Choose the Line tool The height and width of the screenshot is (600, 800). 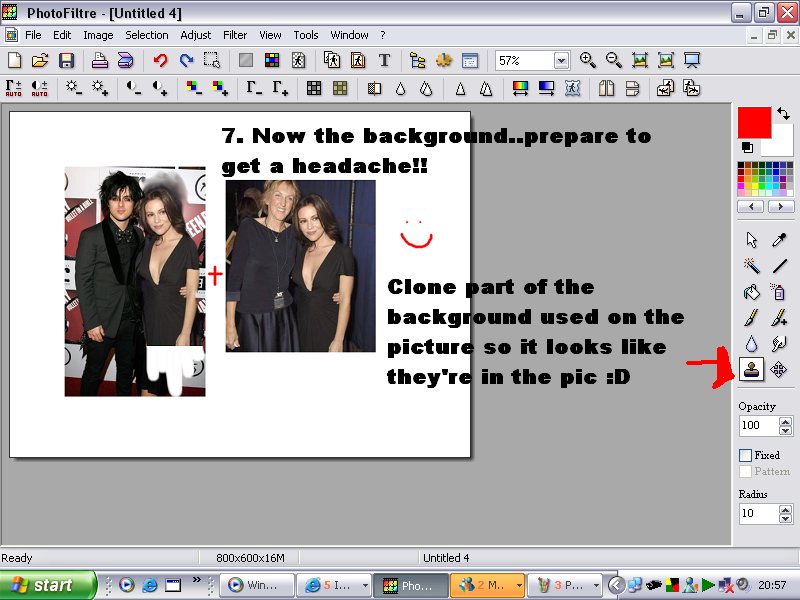click(x=779, y=265)
